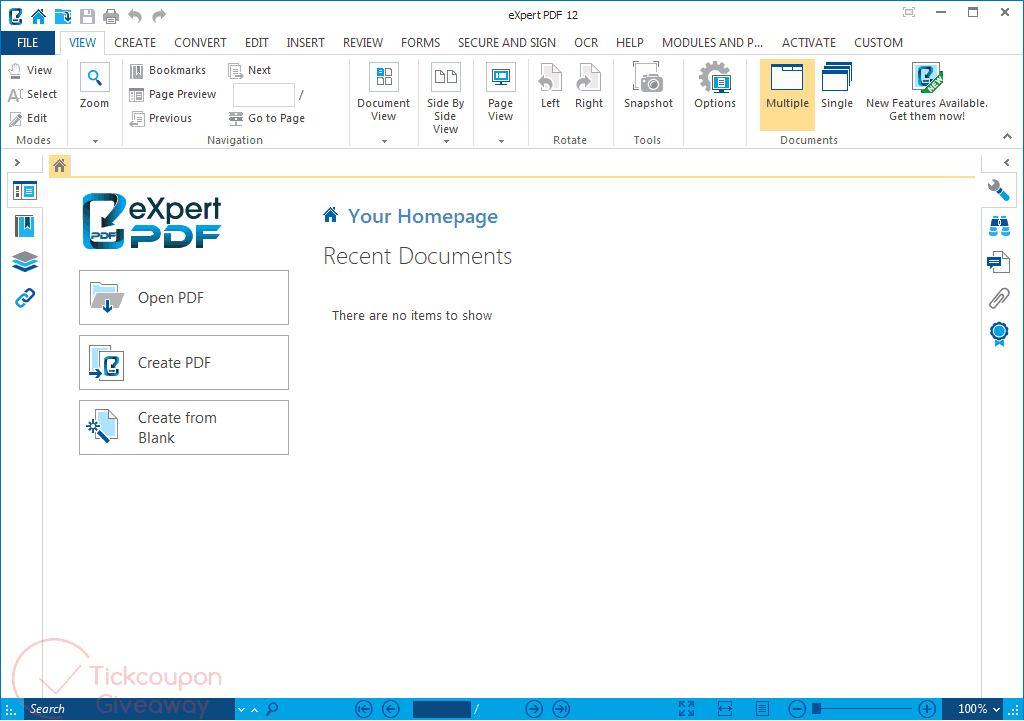The image size is (1024, 721).
Task: Open search options down arrow in status bar
Action: coord(242,709)
